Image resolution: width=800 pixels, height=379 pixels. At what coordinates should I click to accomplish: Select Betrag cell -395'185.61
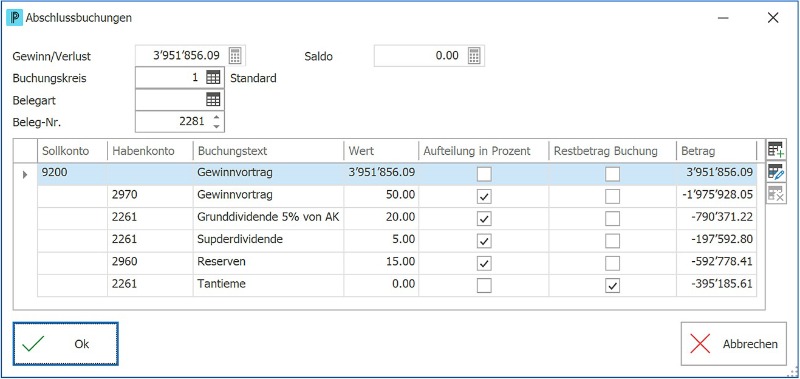pos(716,285)
